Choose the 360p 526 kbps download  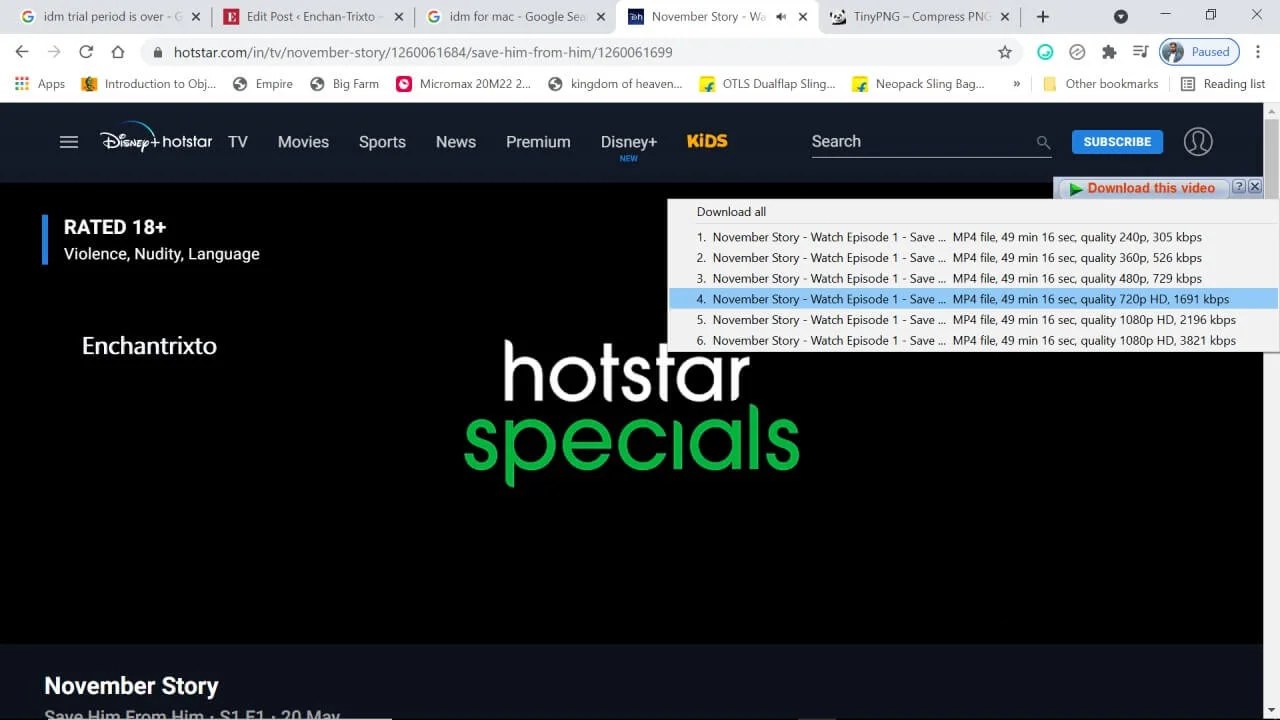pyautogui.click(x=973, y=258)
